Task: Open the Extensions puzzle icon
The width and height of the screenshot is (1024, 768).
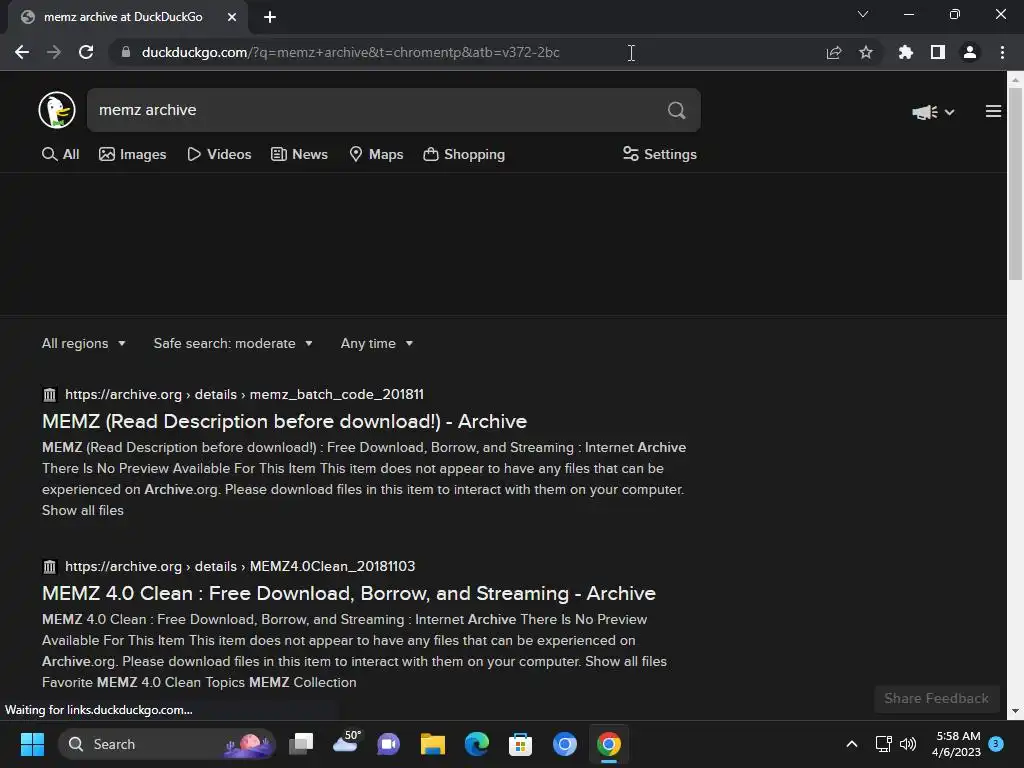Action: [905, 52]
